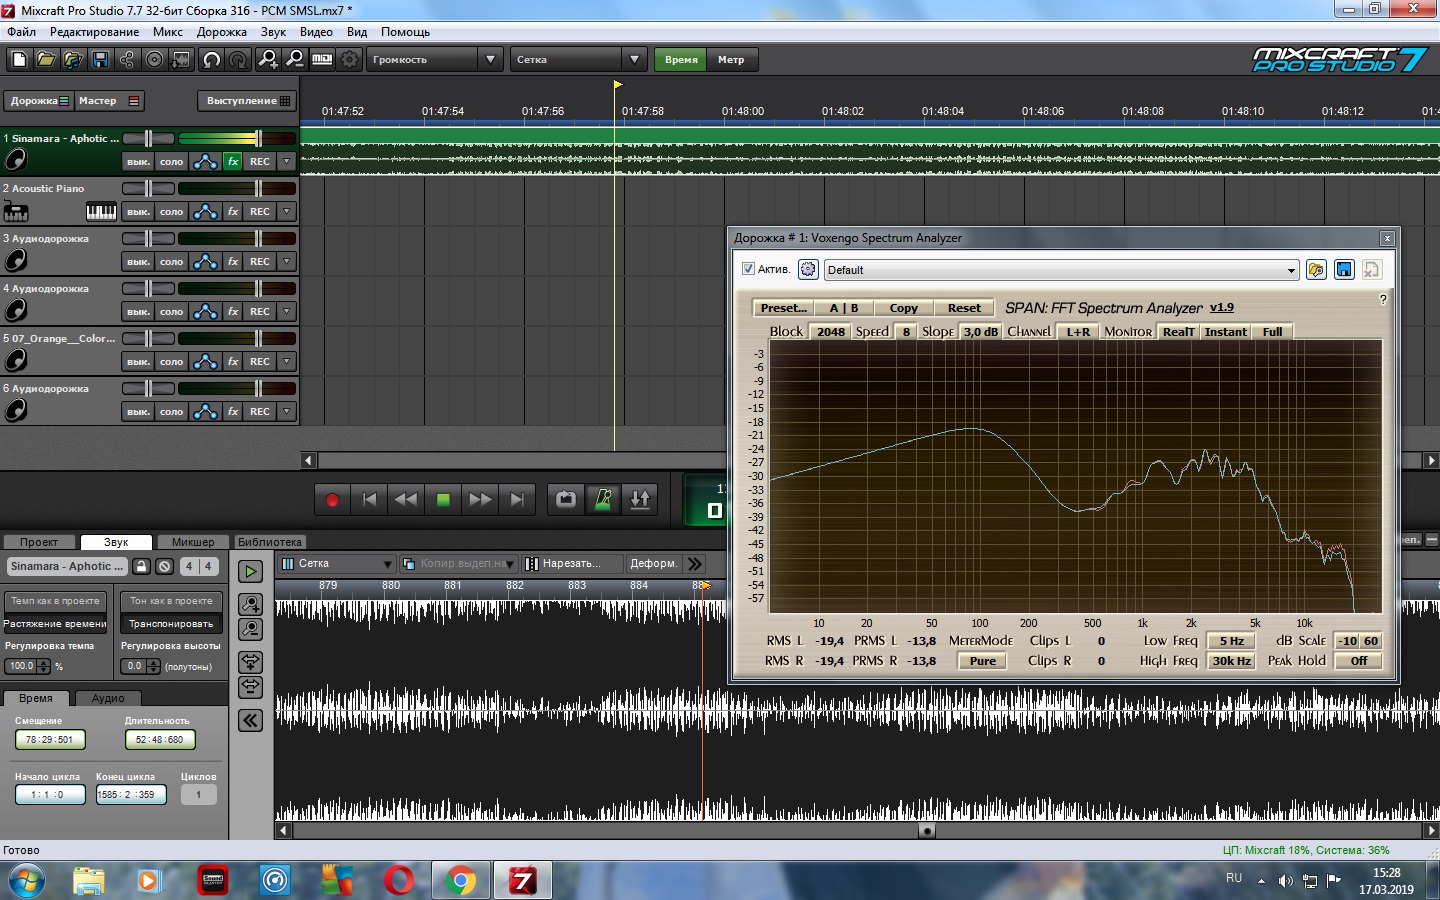The height and width of the screenshot is (900, 1440).
Task: Toggle Peak Hold Off button in SPAN
Action: [1358, 661]
